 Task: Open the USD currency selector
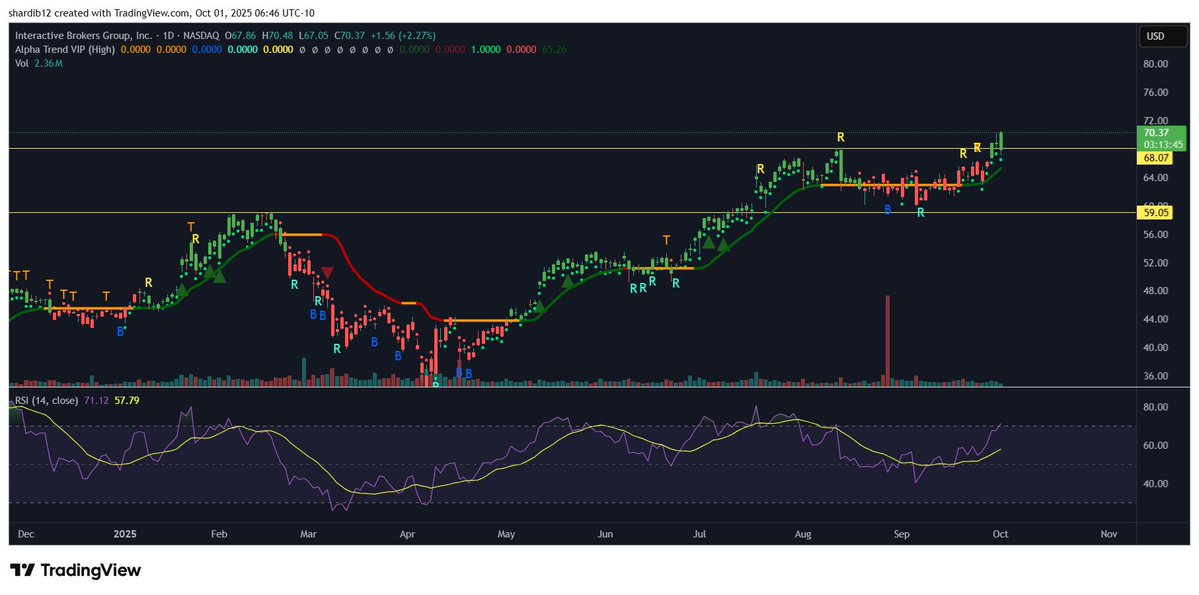(x=1155, y=36)
